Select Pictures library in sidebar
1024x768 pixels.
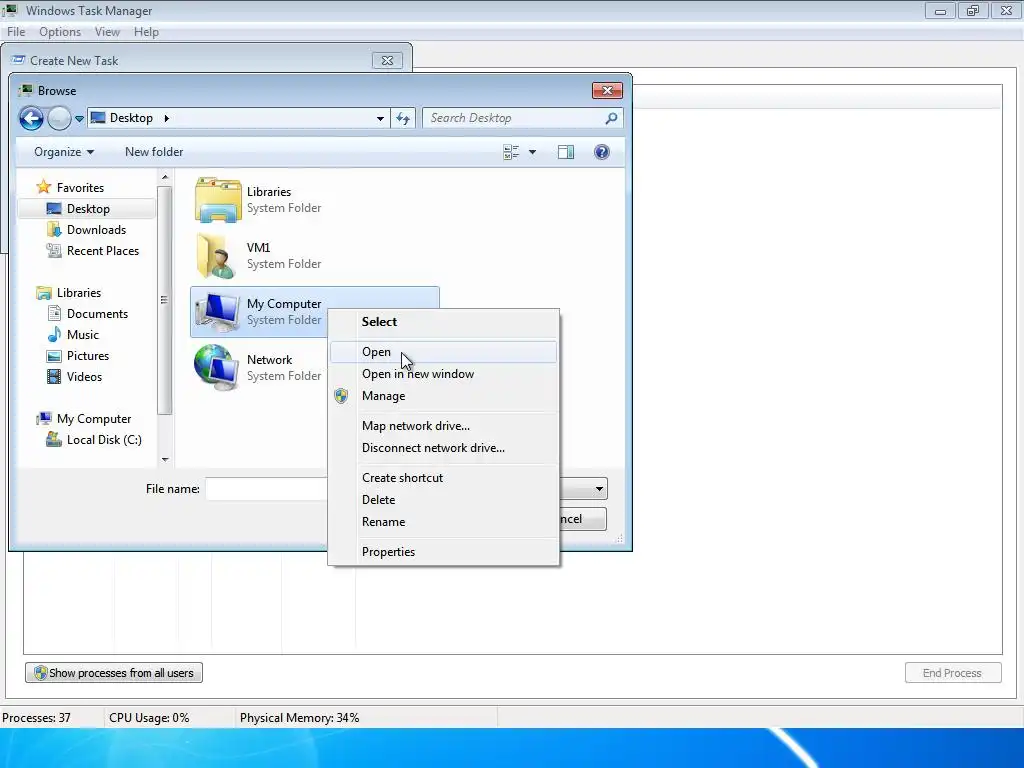[88, 356]
